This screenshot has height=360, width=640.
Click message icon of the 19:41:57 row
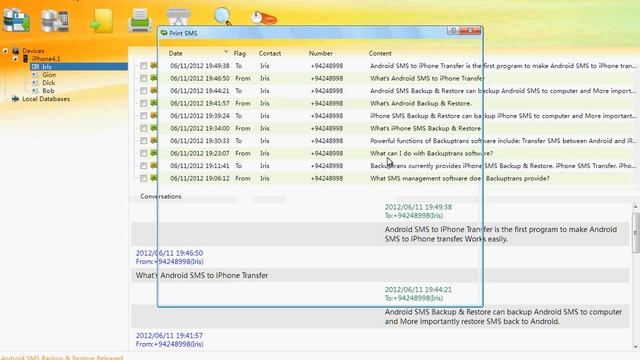click(154, 103)
